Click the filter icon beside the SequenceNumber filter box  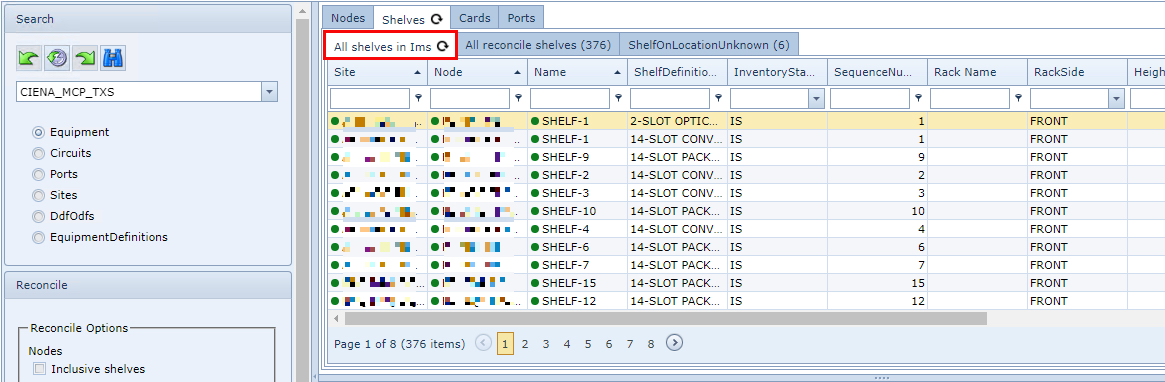(919, 98)
